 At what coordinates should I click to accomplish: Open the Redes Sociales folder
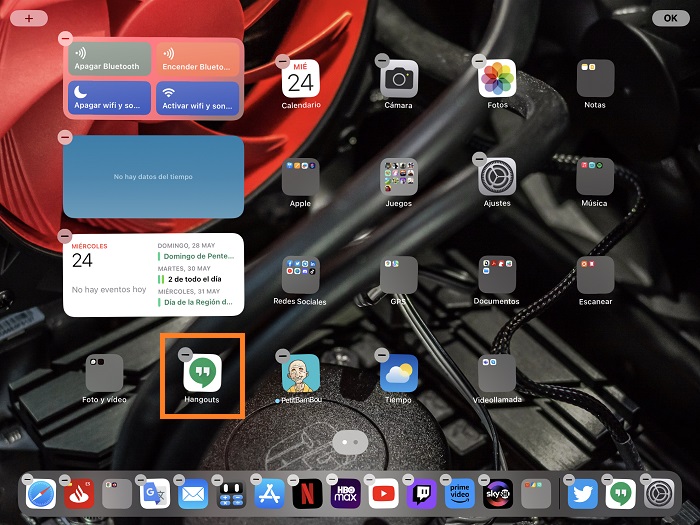coord(300,275)
